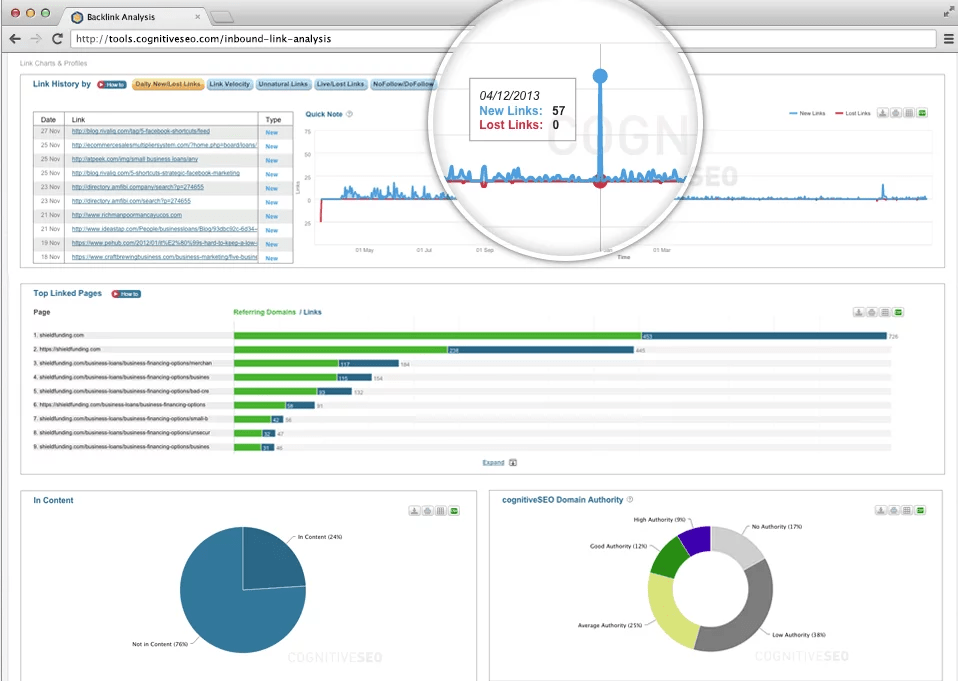The width and height of the screenshot is (958, 681).
Task: Open the How to video for Link History
Action: [x=112, y=84]
